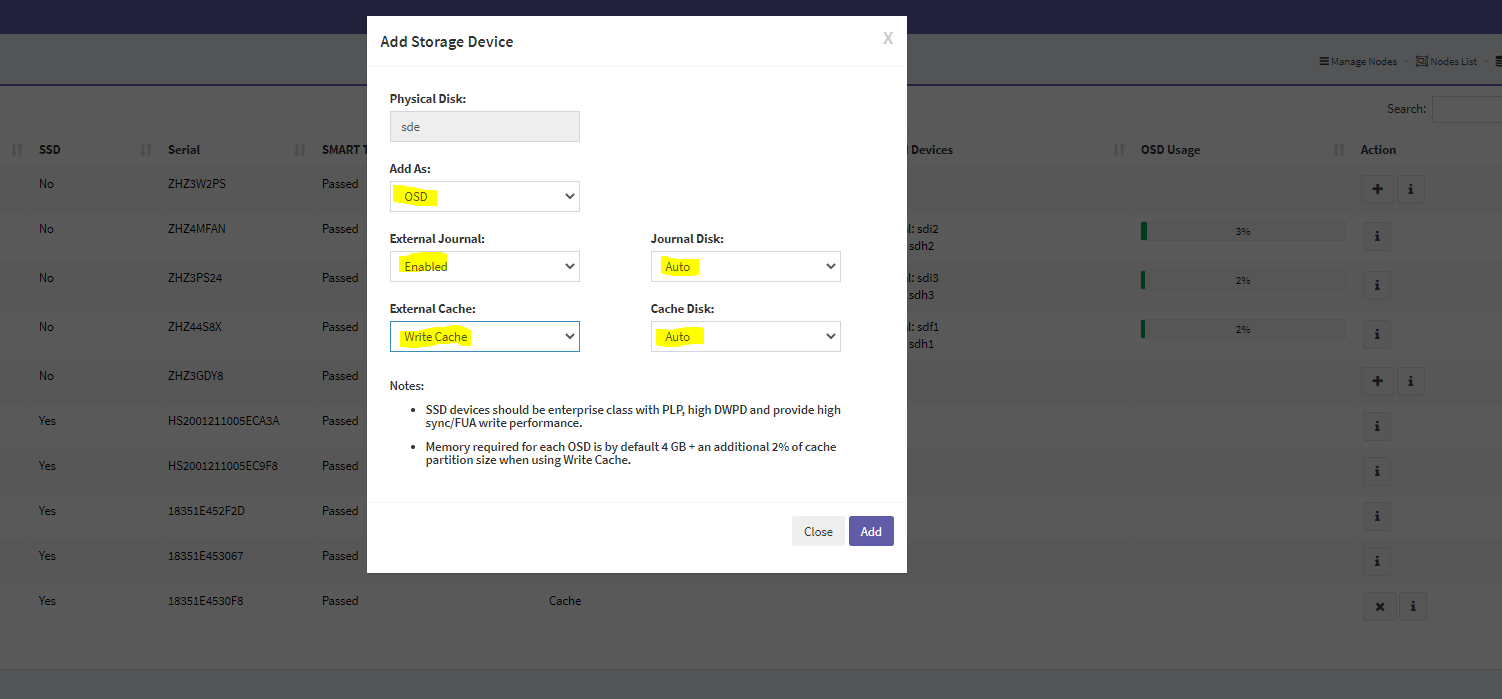Expand the Cache Disk dropdown
Viewport: 1502px width, 699px height.
[x=746, y=336]
